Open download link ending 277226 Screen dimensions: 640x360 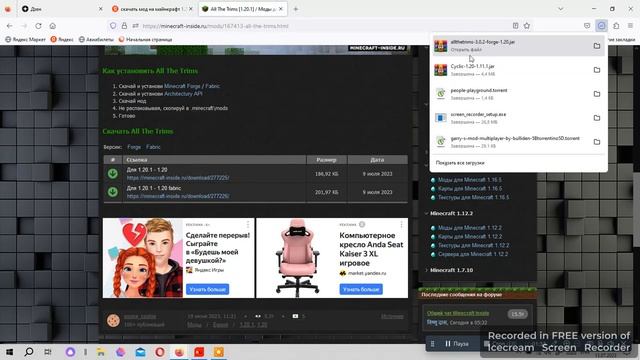pyautogui.click(x=178, y=196)
